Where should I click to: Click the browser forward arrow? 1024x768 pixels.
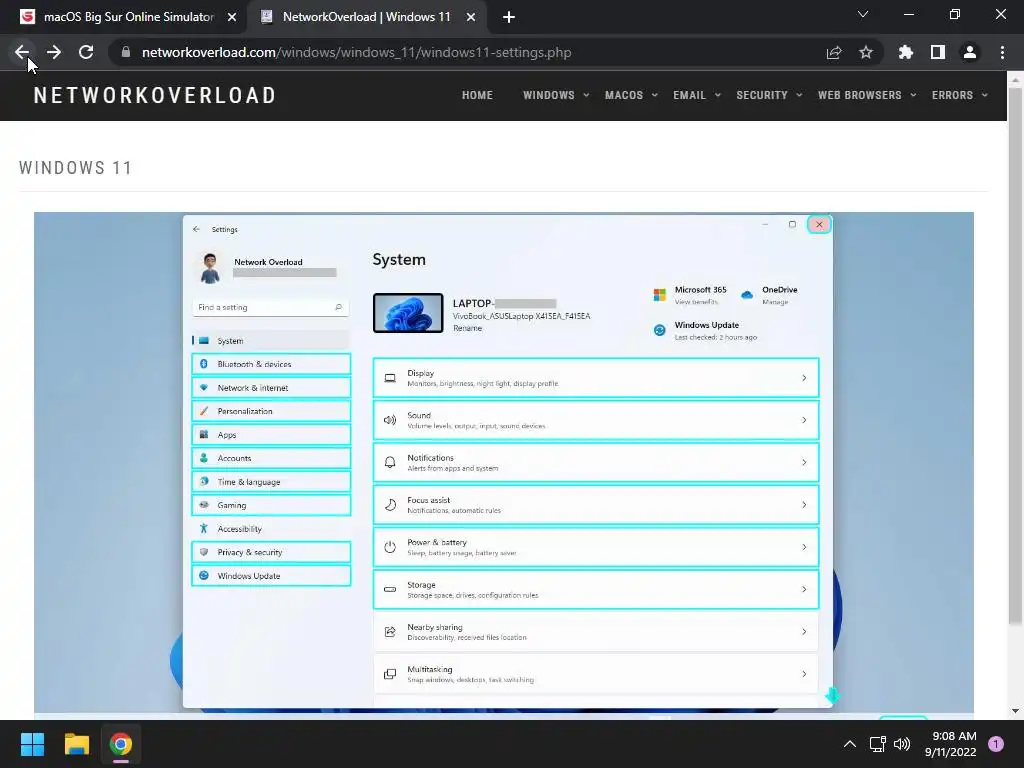pyautogui.click(x=54, y=52)
